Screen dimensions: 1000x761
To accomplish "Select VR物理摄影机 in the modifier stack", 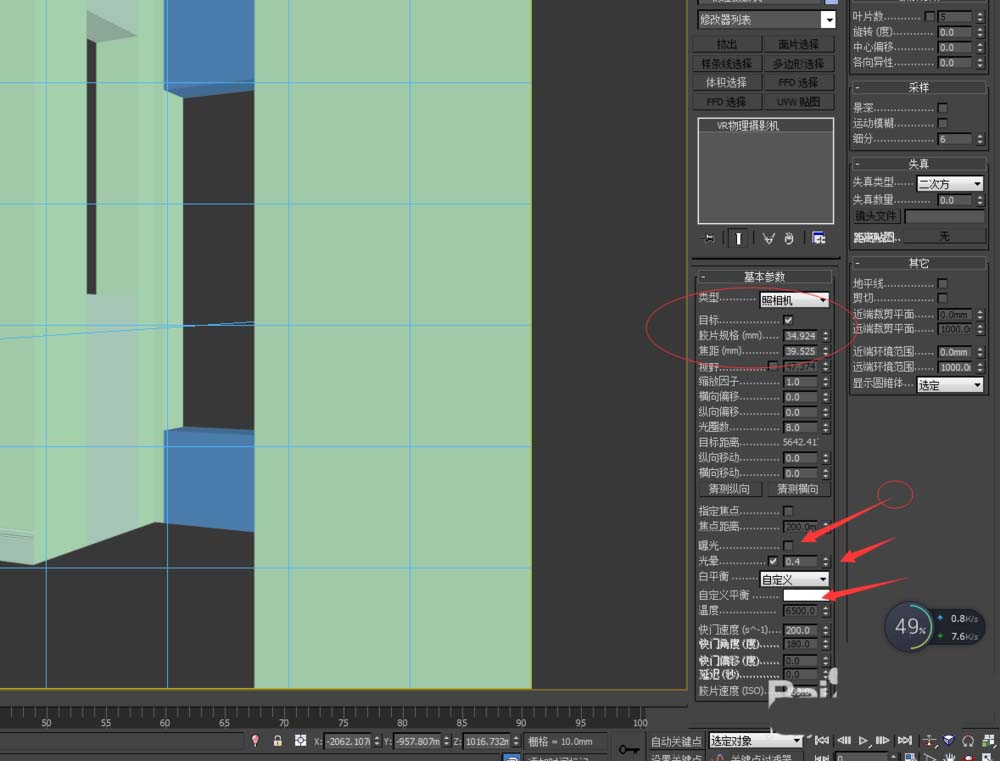I will pyautogui.click(x=747, y=126).
